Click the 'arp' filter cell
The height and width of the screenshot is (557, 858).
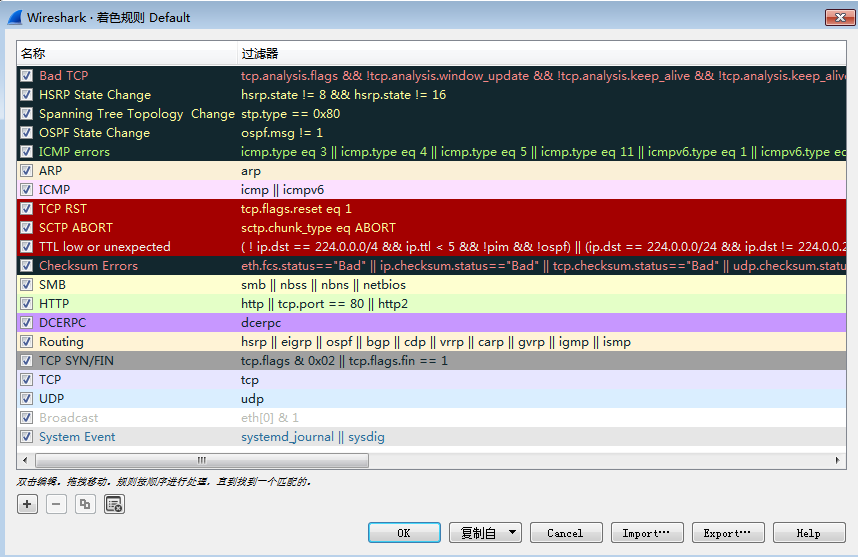[x=251, y=171]
